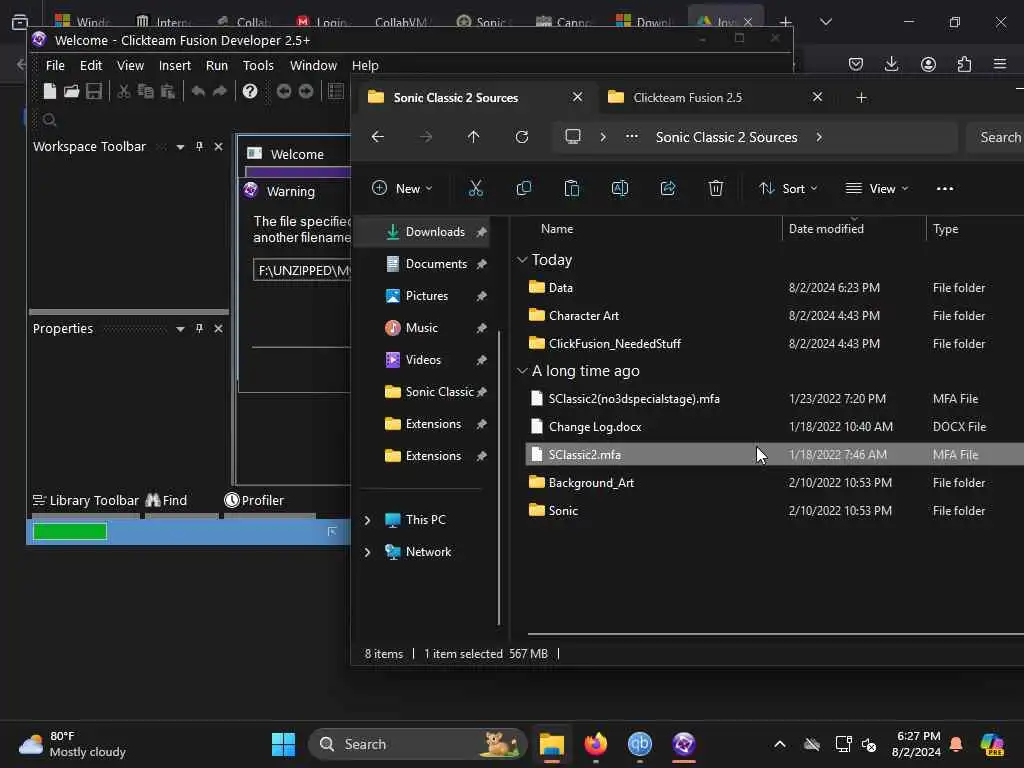Click the Copy icon in File Explorer toolbar
Image resolution: width=1024 pixels, height=768 pixels.
(x=523, y=189)
